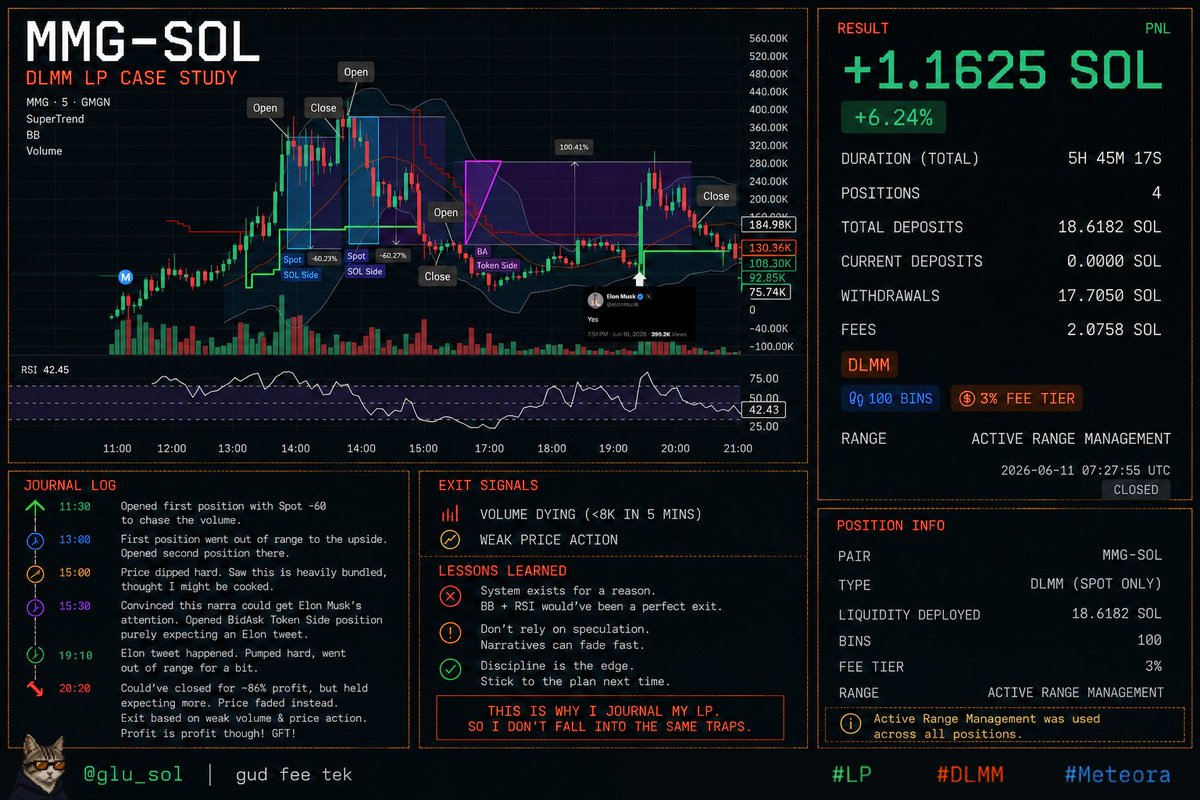Click the 560.00K price axis label
Screen dimensions: 1200x800
[x=768, y=39]
